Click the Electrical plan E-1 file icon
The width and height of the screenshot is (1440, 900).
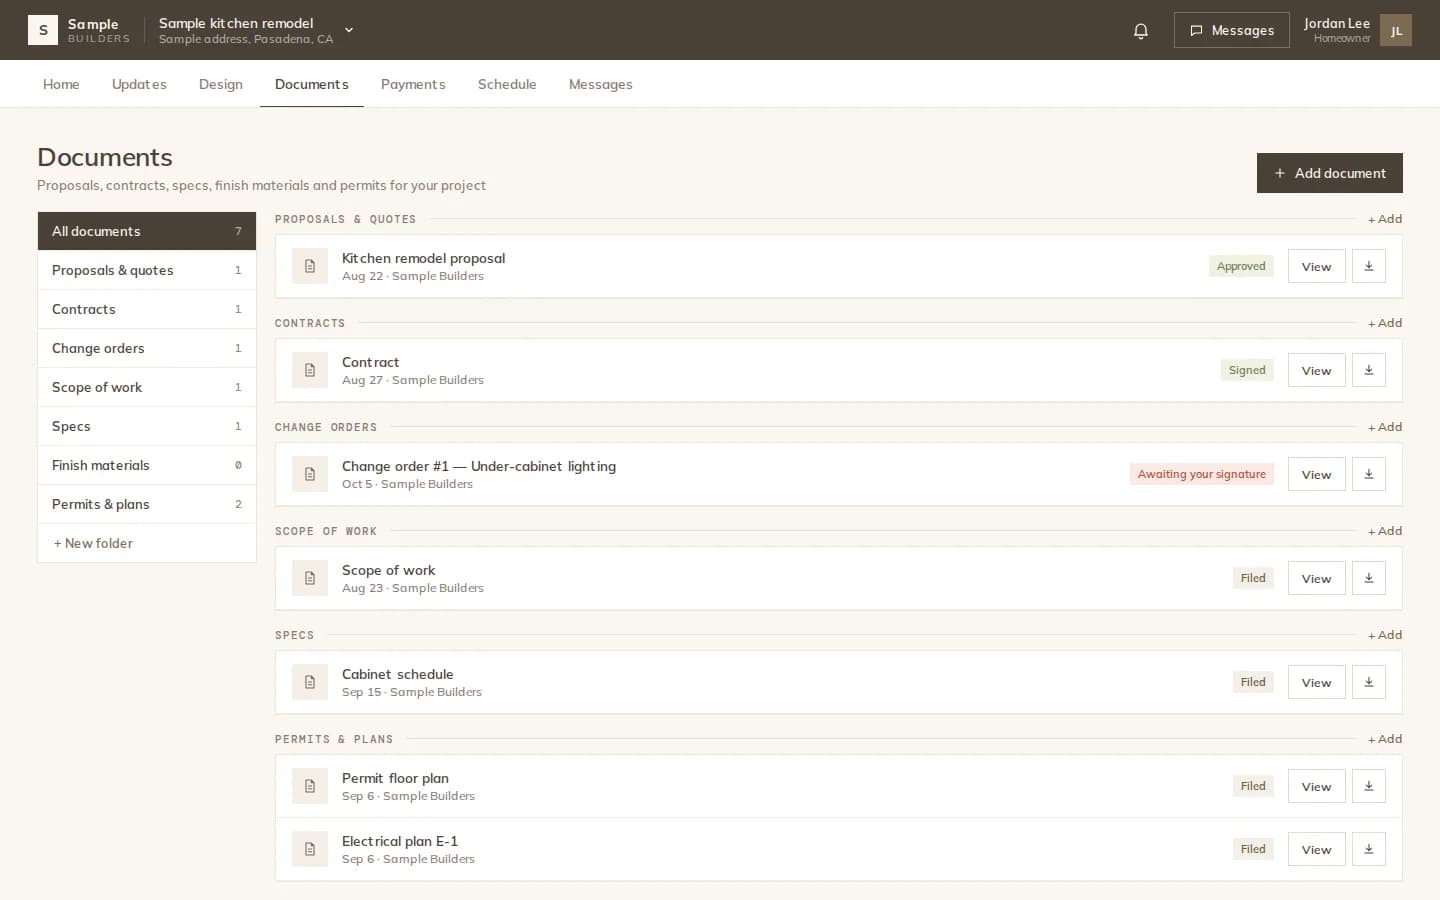(310, 849)
